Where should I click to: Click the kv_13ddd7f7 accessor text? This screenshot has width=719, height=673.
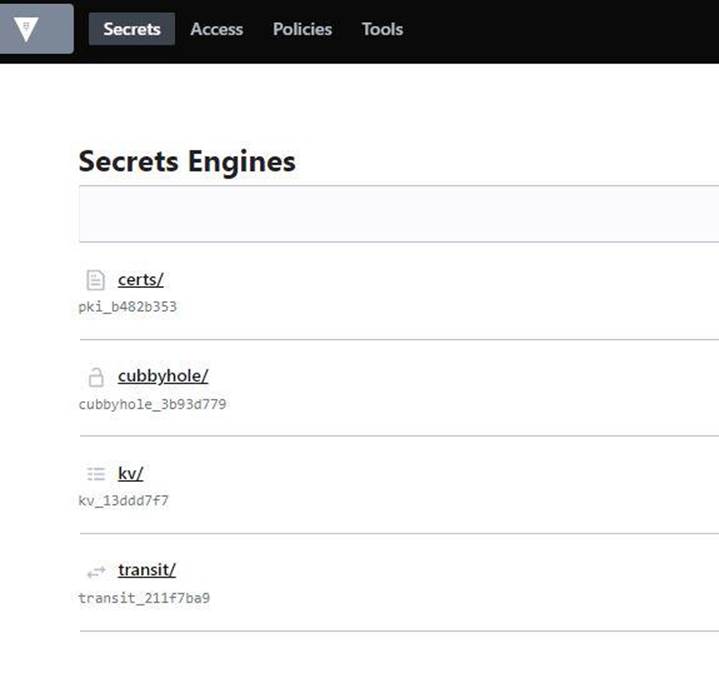click(123, 501)
